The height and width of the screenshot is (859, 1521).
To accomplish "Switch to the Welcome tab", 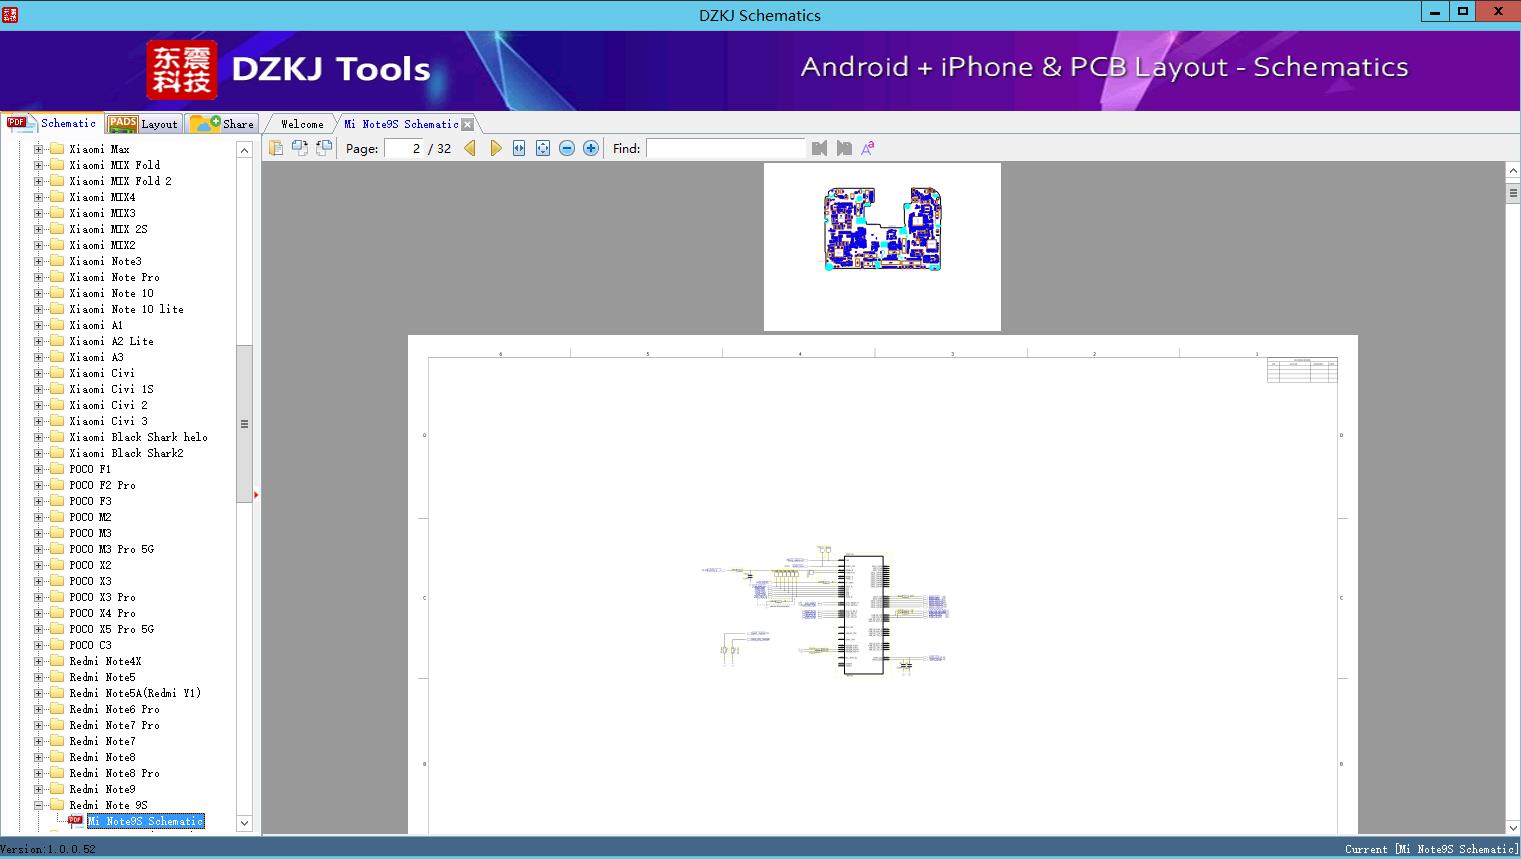I will 302,124.
